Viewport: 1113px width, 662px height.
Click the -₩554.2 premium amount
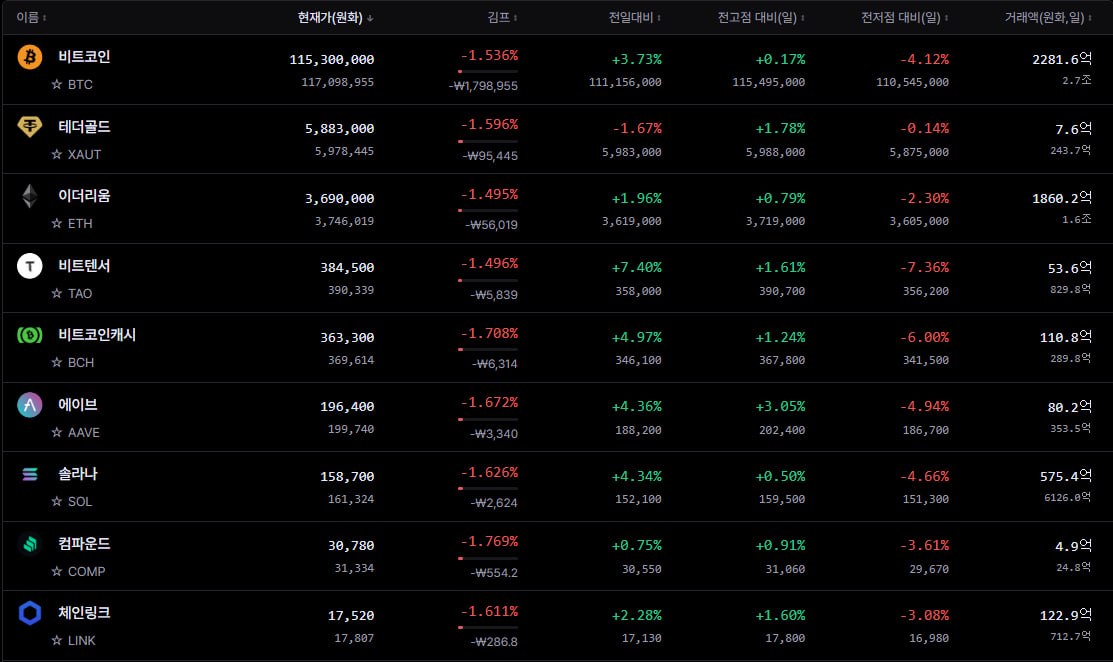[494, 573]
